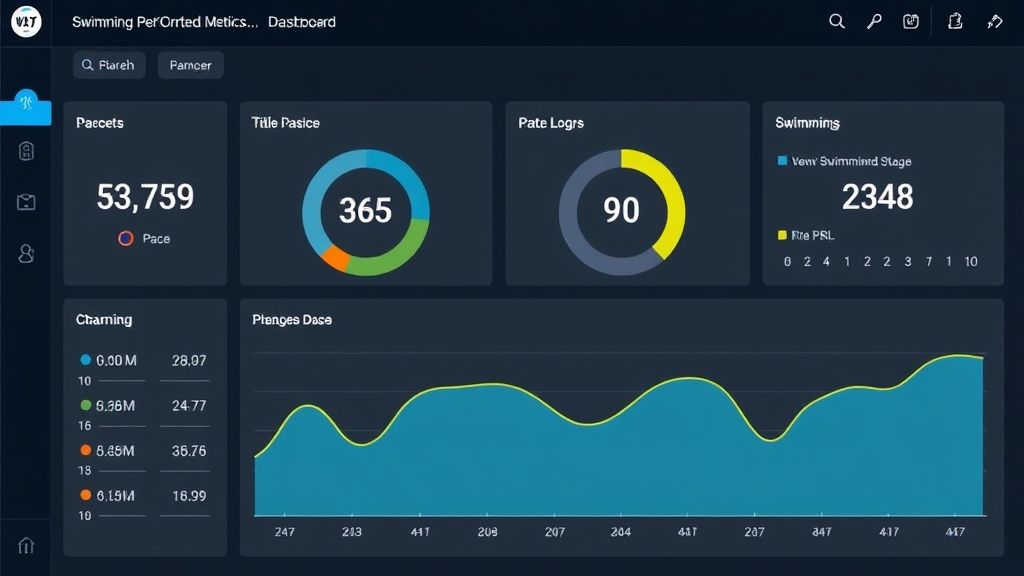1024x576 pixels.
Task: Click the Plareh search button
Action: (x=109, y=65)
